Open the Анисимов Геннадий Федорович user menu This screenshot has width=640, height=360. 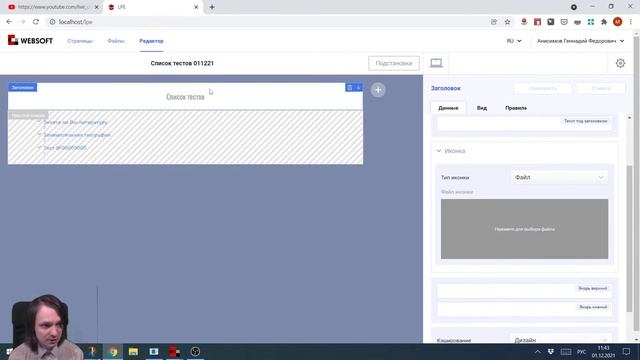(580, 41)
